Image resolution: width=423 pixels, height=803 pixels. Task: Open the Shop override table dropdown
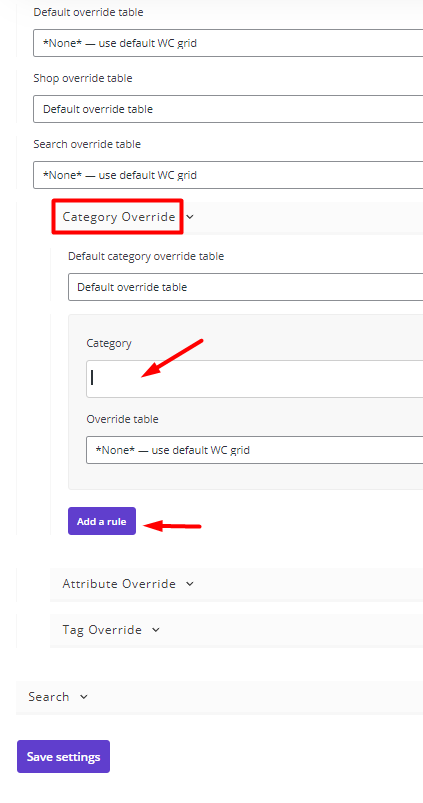[x=228, y=109]
